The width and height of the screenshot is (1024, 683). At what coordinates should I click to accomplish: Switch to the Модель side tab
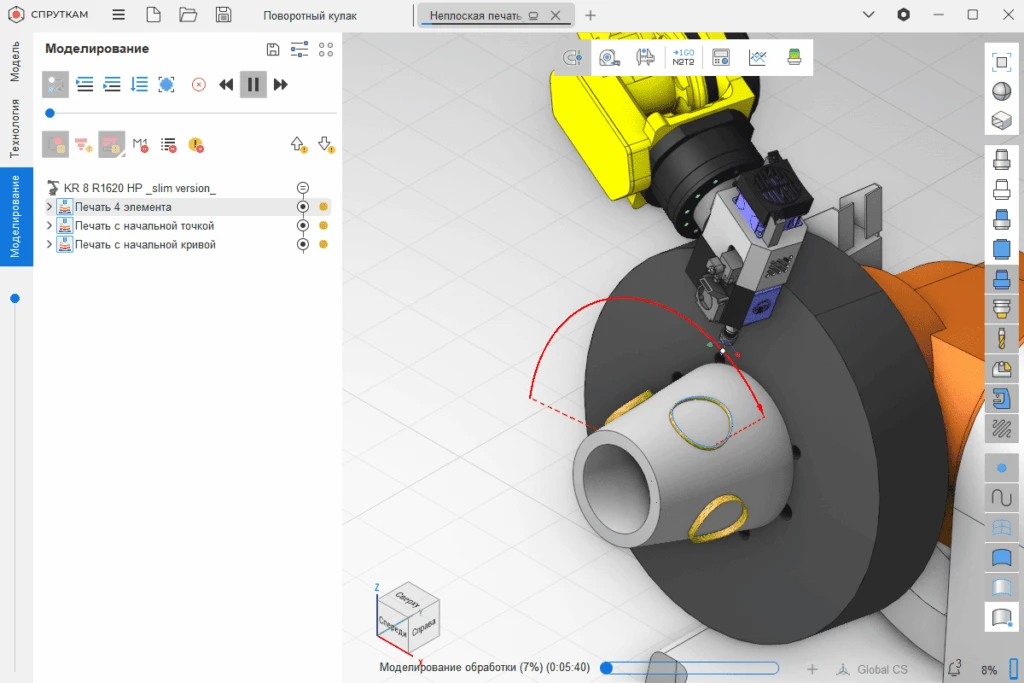[x=15, y=61]
